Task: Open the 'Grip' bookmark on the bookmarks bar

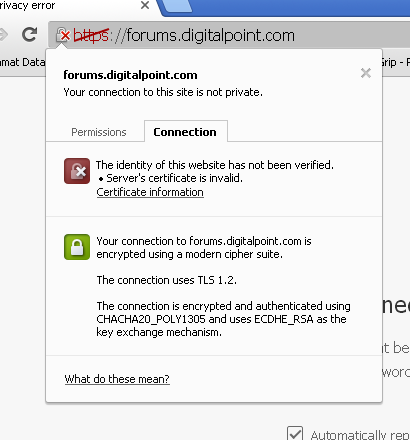Action: coord(389,62)
